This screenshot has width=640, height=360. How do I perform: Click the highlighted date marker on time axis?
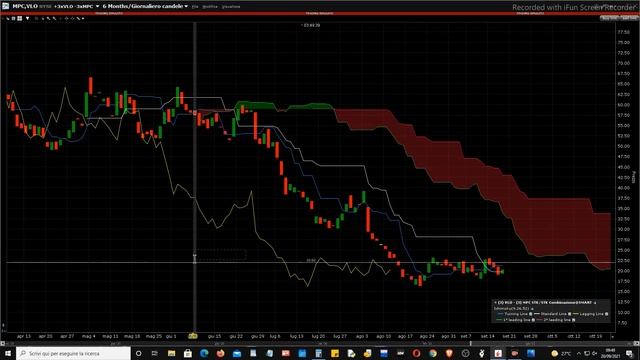pyautogui.click(x=193, y=336)
